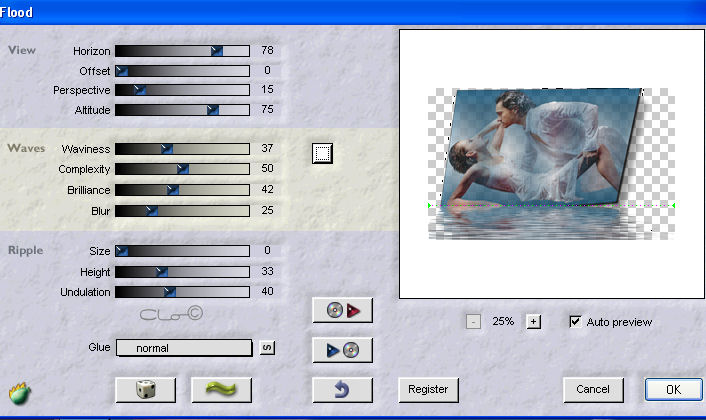Confirm with the OK button
This screenshot has height=420, width=706.
(x=673, y=390)
